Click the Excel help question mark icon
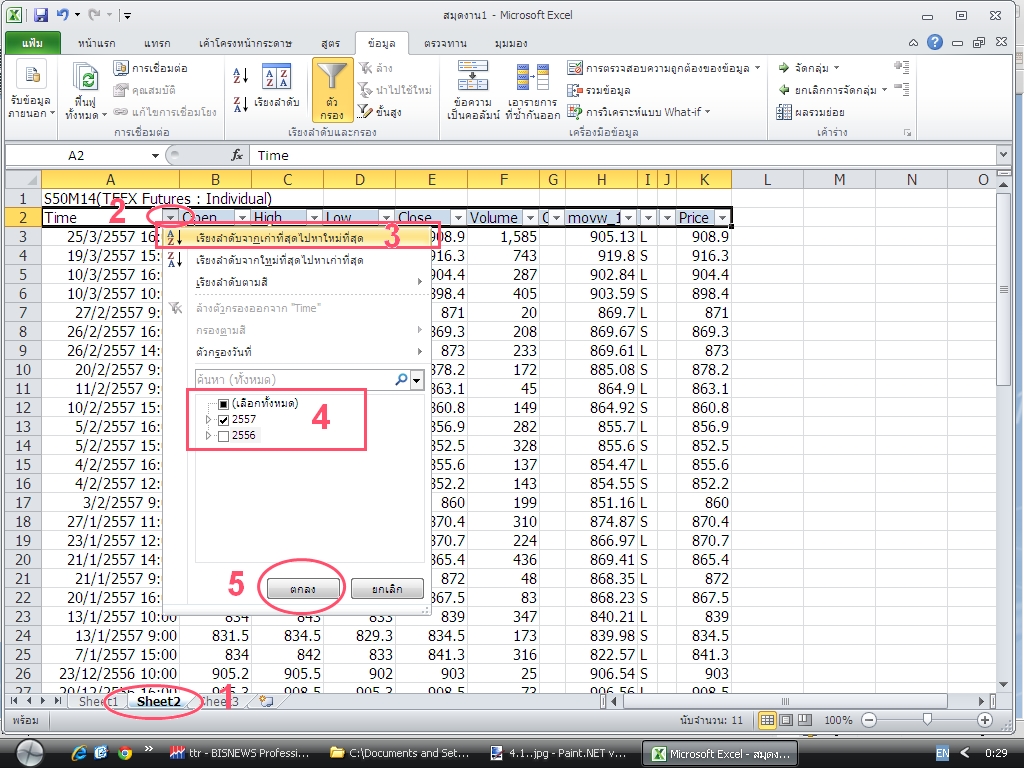The height and width of the screenshot is (768, 1024). point(935,42)
